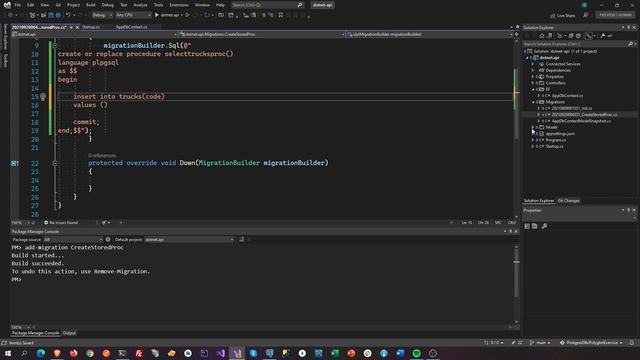Open the Extensions menu
Screen dimensions: 640x360
point(179,5)
